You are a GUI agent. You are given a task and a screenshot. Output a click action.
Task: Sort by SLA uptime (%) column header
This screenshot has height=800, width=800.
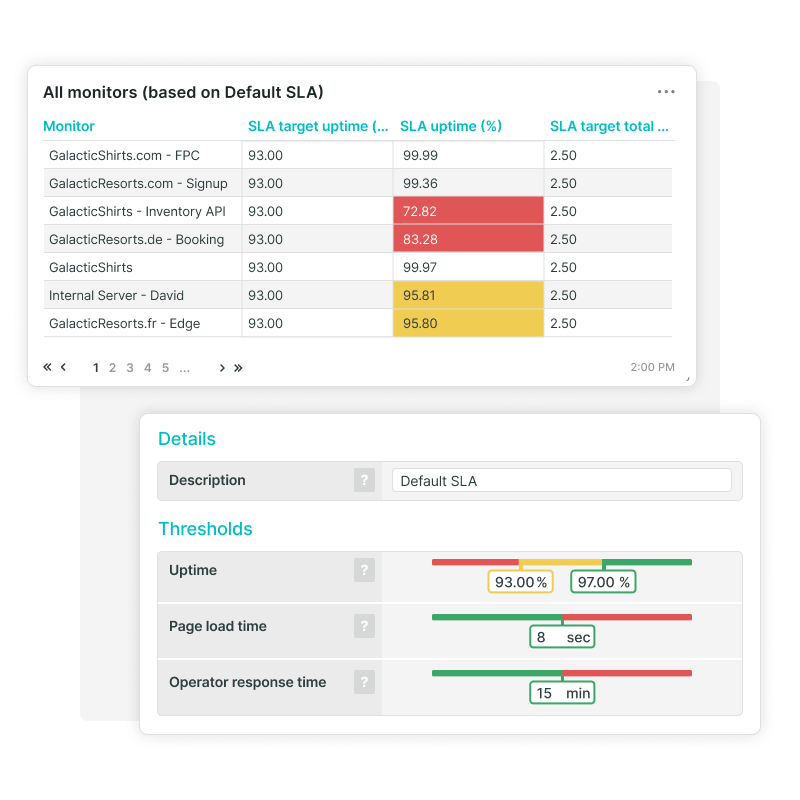point(451,126)
